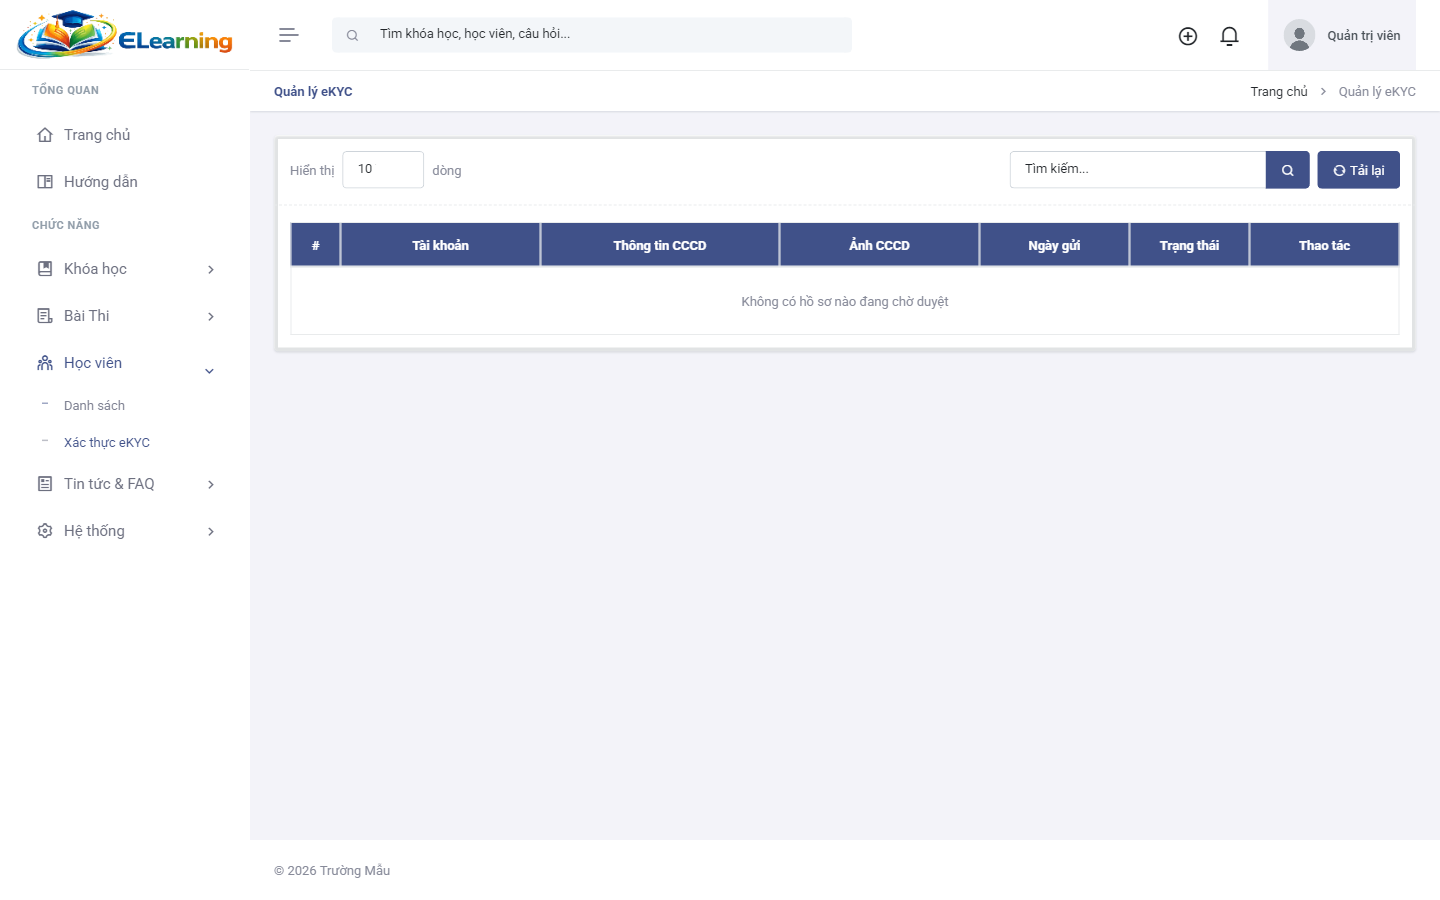Click the Ảnh CCCD column header

(879, 245)
